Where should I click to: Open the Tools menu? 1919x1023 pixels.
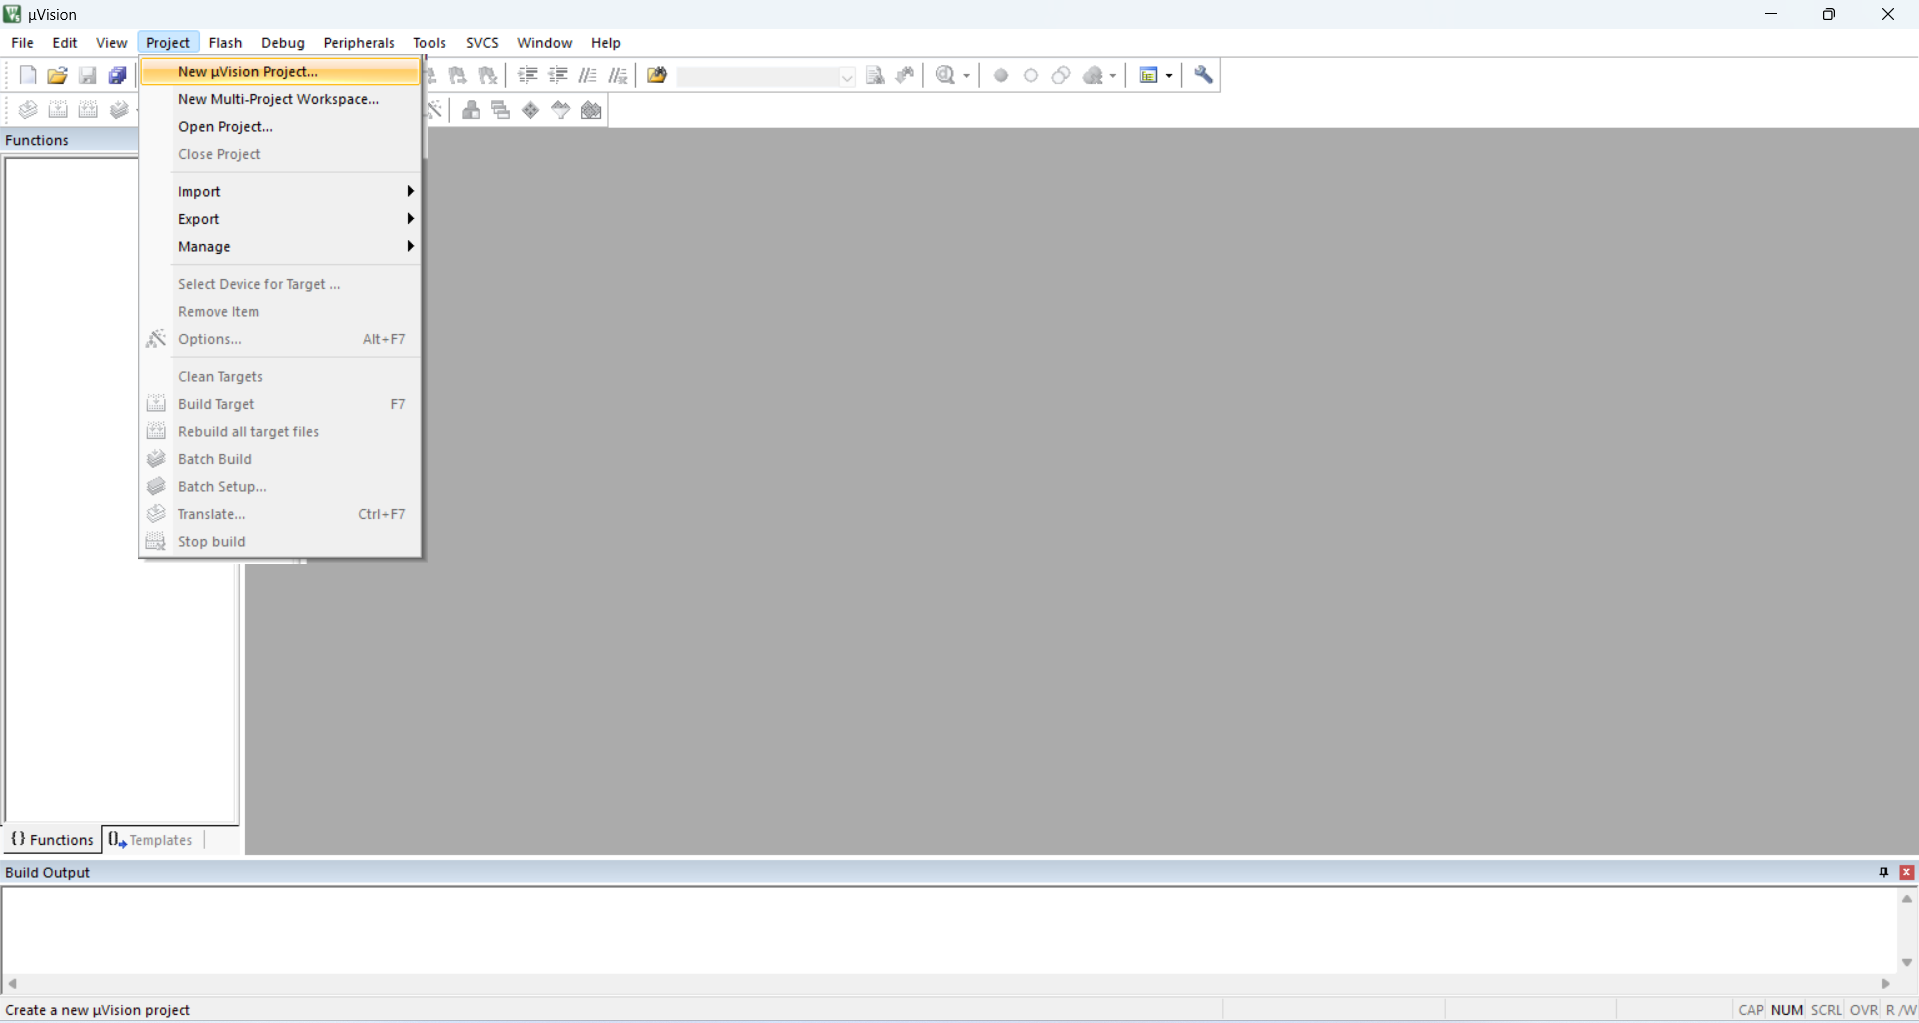(x=429, y=42)
